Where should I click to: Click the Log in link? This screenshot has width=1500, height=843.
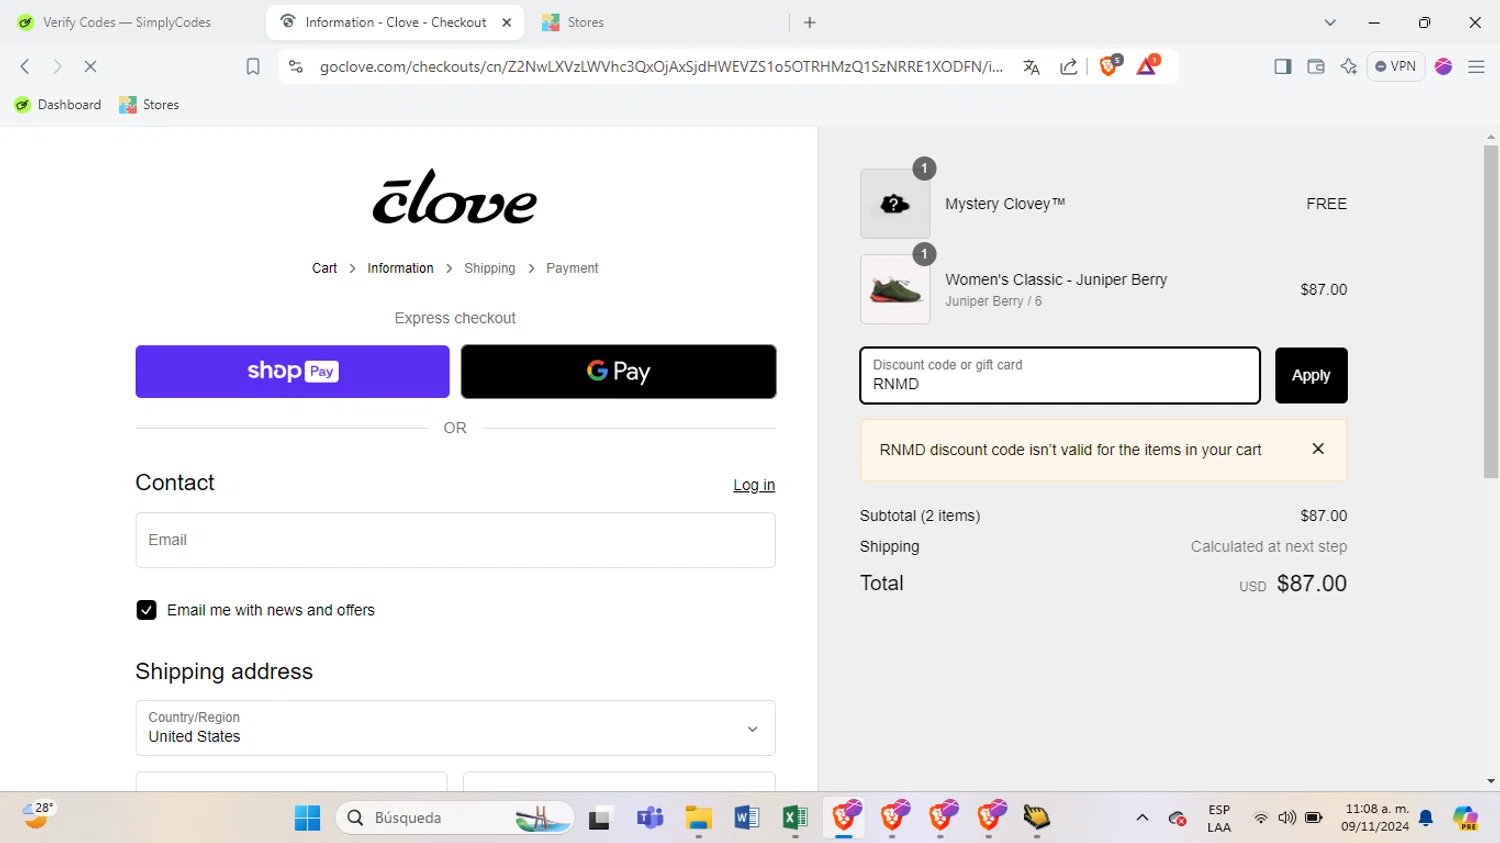point(754,485)
